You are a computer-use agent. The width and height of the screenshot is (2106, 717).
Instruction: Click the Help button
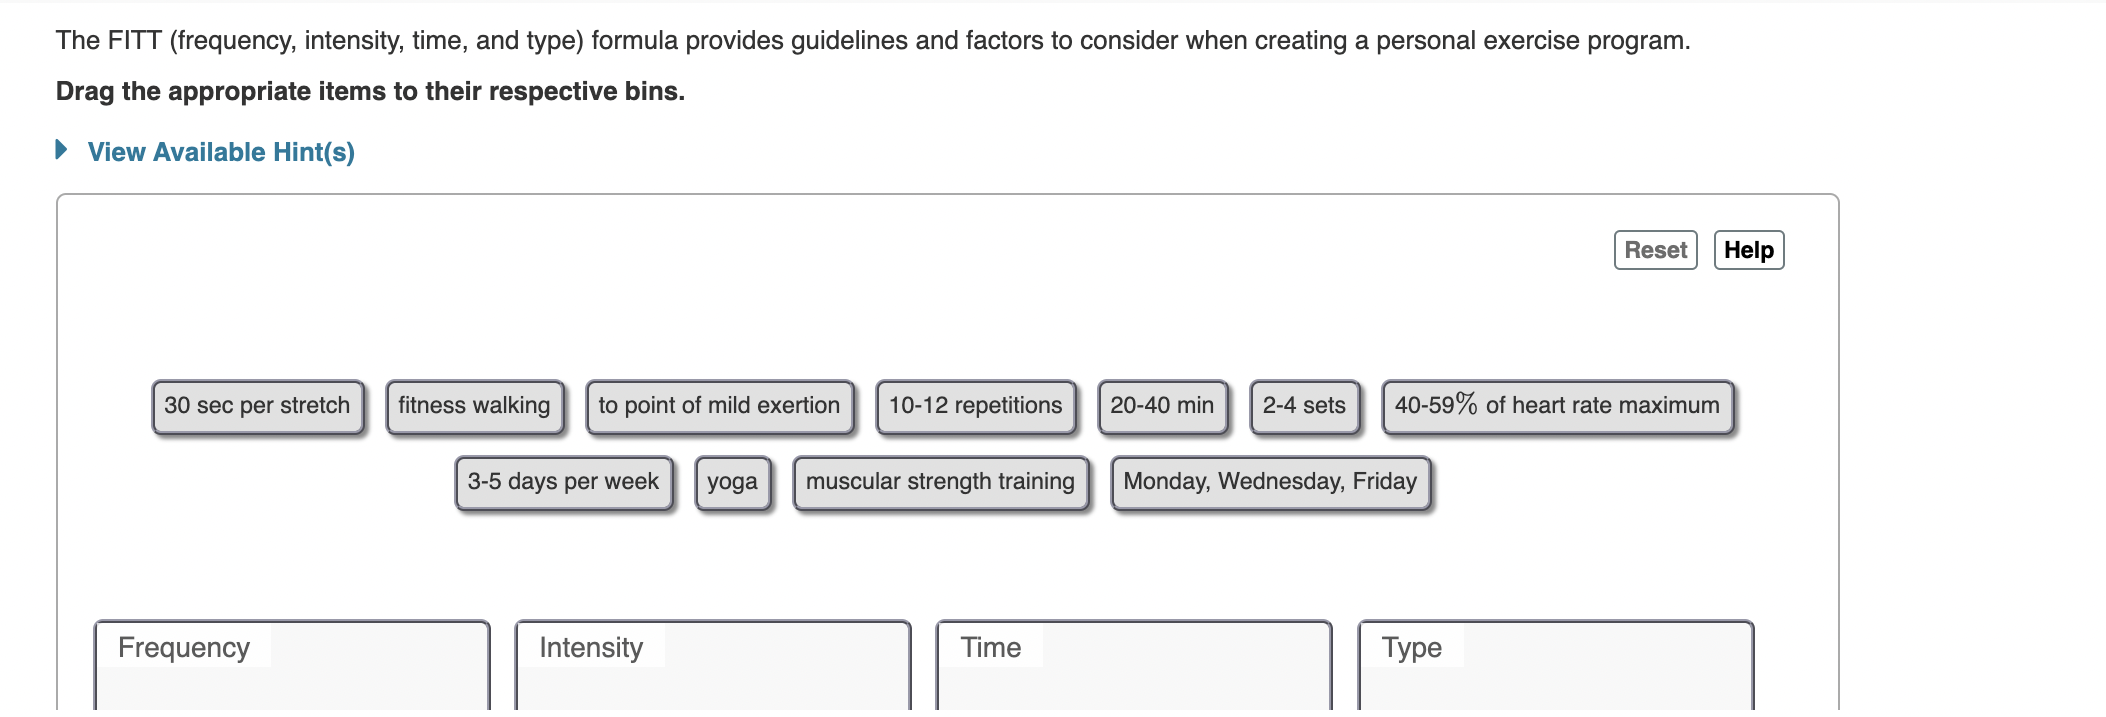click(x=1749, y=250)
